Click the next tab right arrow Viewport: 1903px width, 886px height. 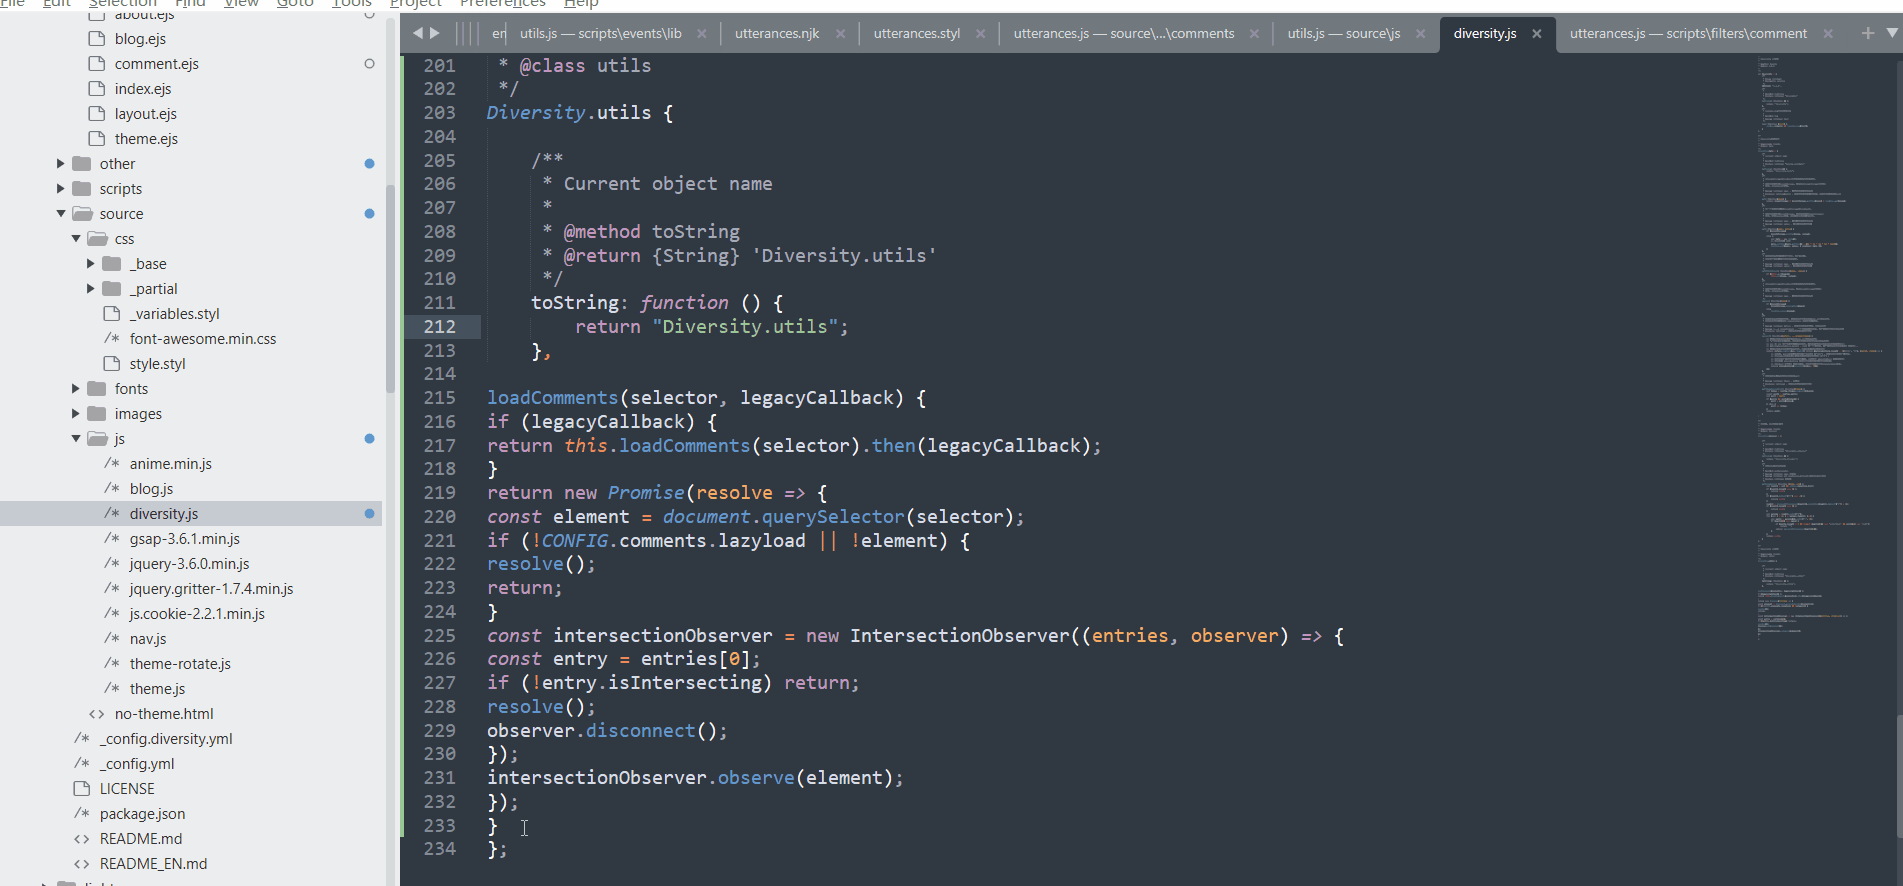[435, 33]
